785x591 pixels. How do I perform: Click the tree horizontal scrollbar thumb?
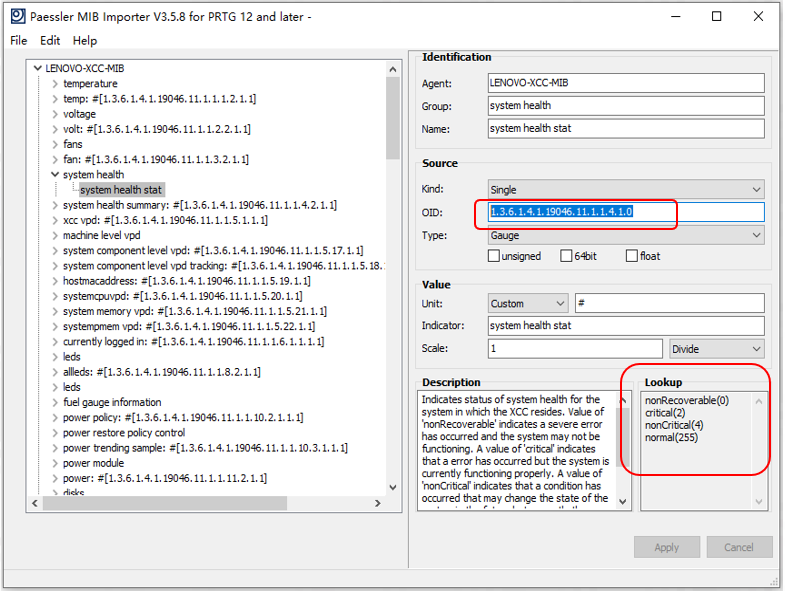[x=165, y=503]
